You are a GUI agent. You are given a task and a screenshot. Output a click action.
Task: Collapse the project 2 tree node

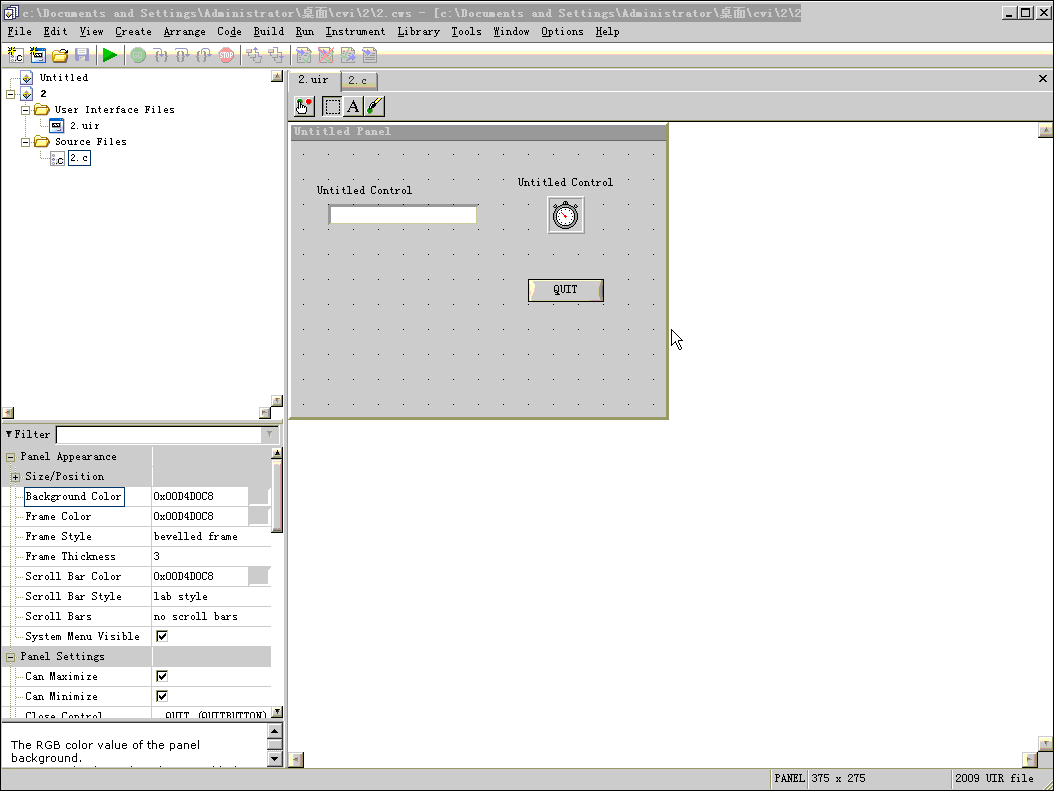(x=11, y=94)
